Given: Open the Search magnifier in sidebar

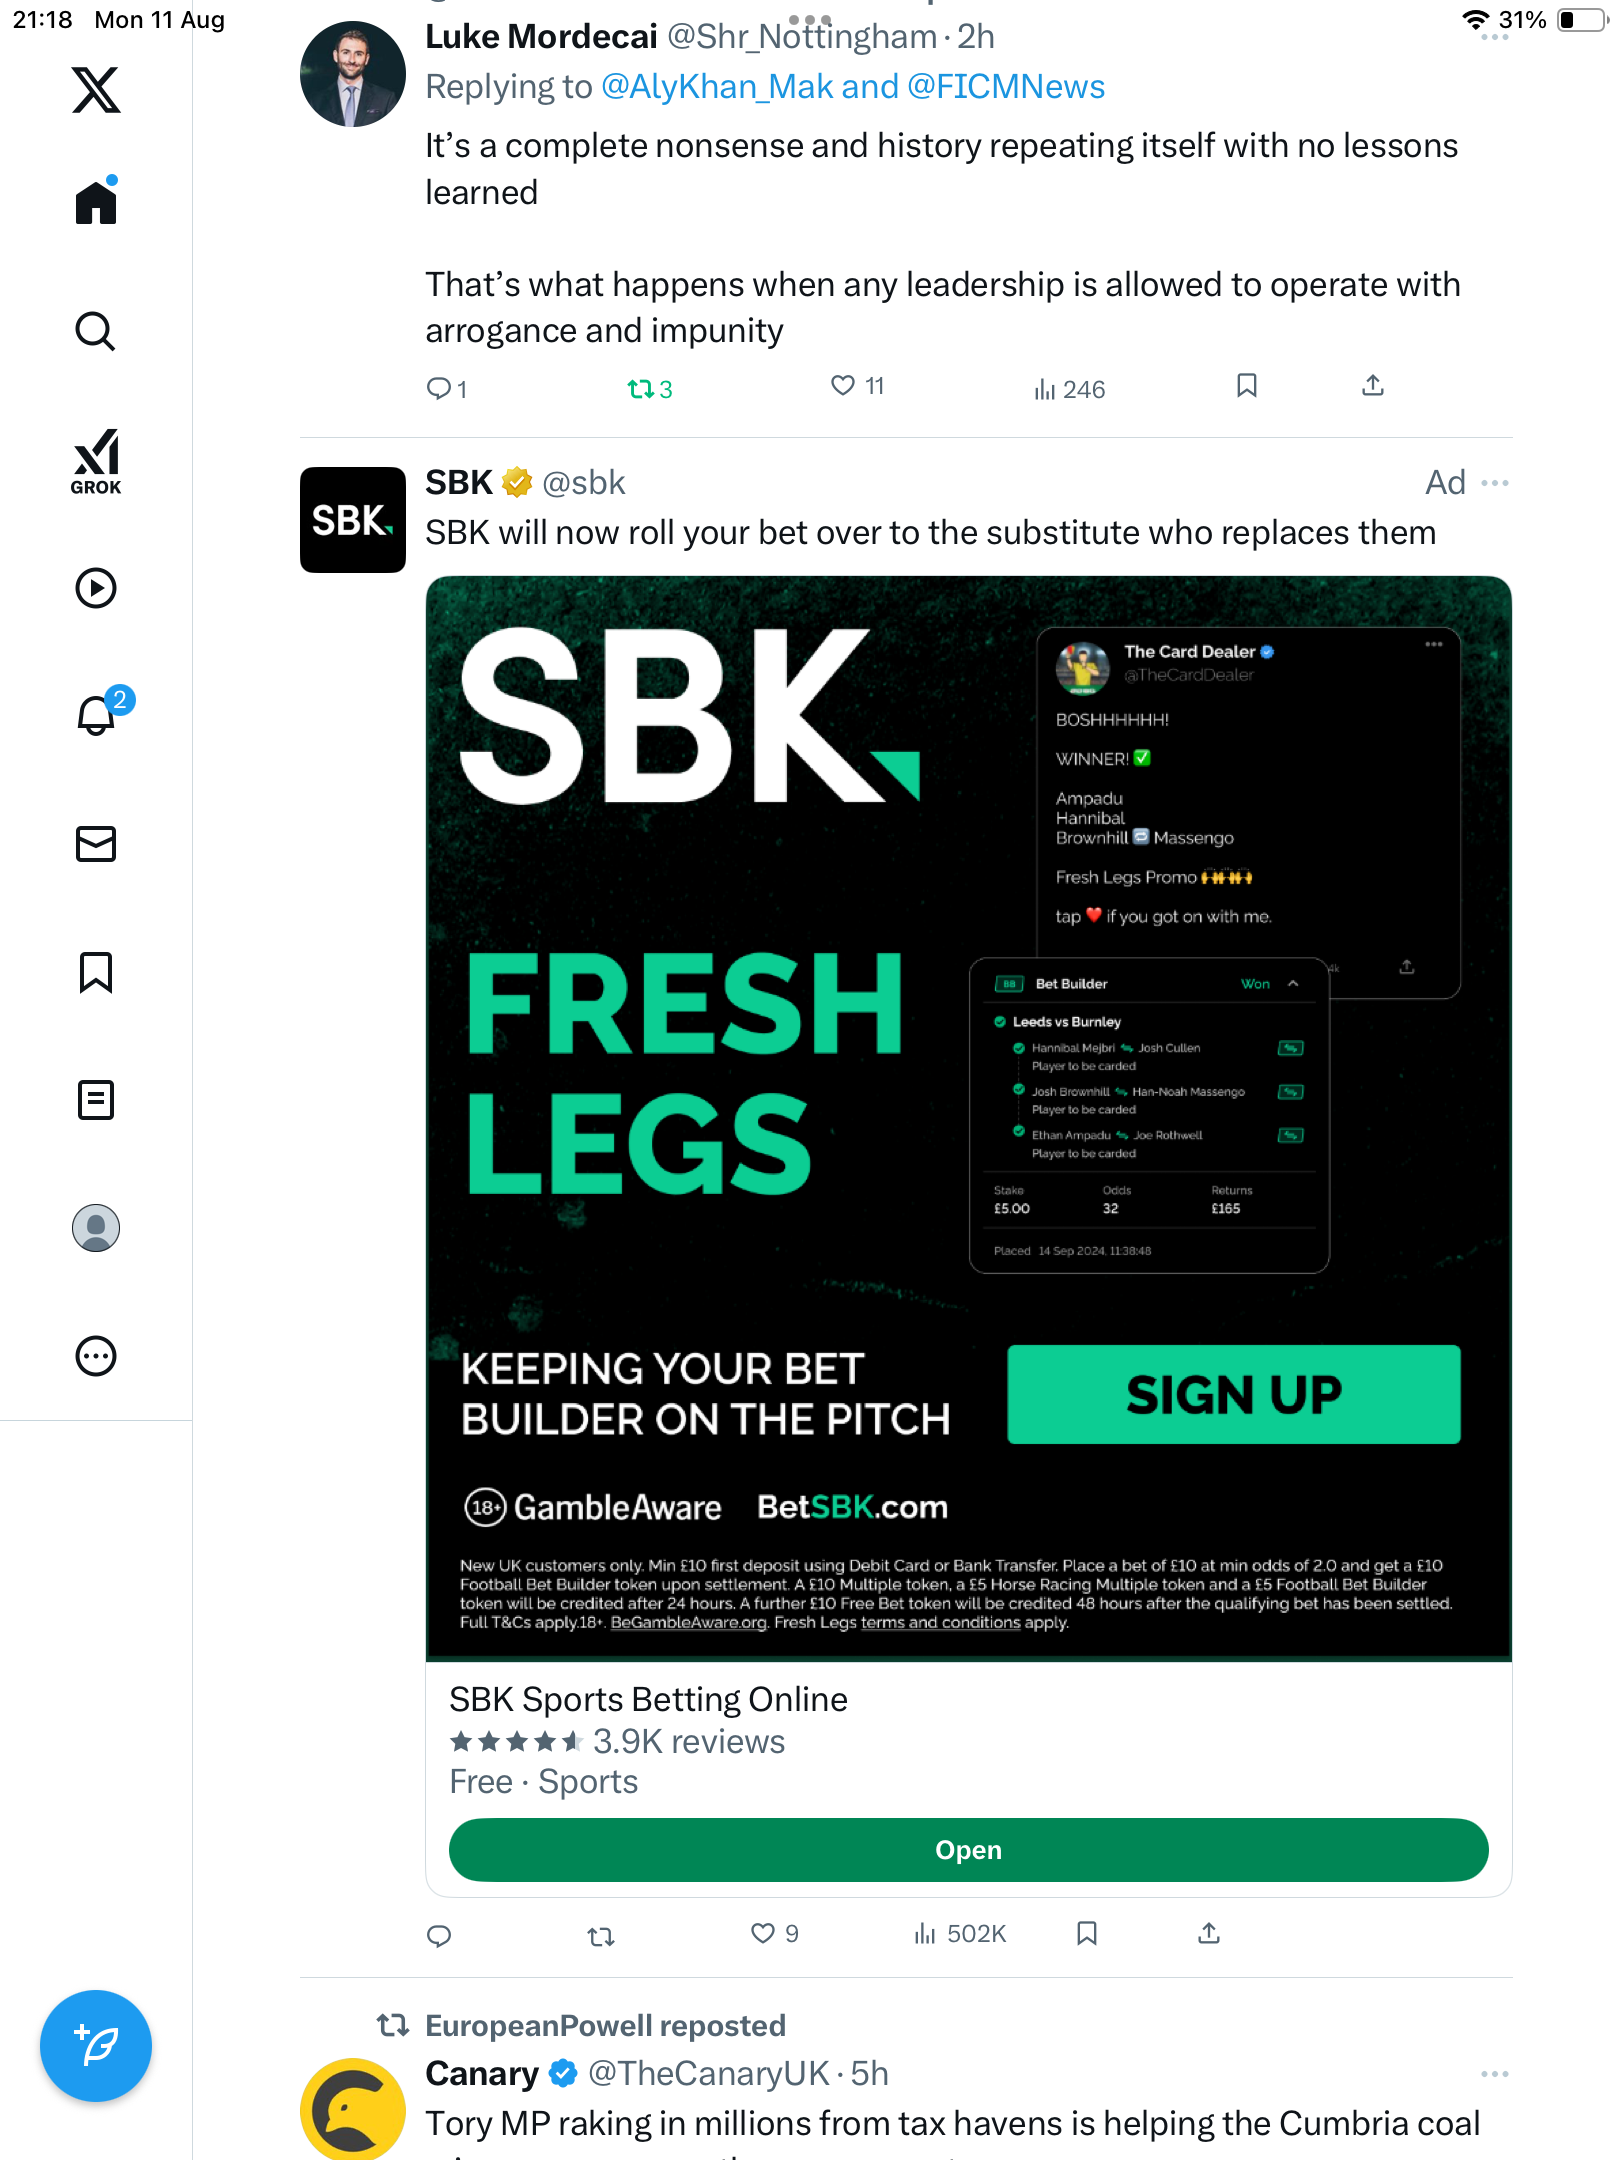Looking at the screenshot, I should point(96,331).
